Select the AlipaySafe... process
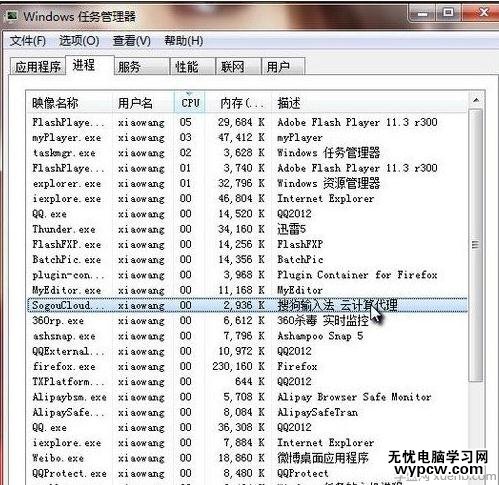 (x=247, y=412)
